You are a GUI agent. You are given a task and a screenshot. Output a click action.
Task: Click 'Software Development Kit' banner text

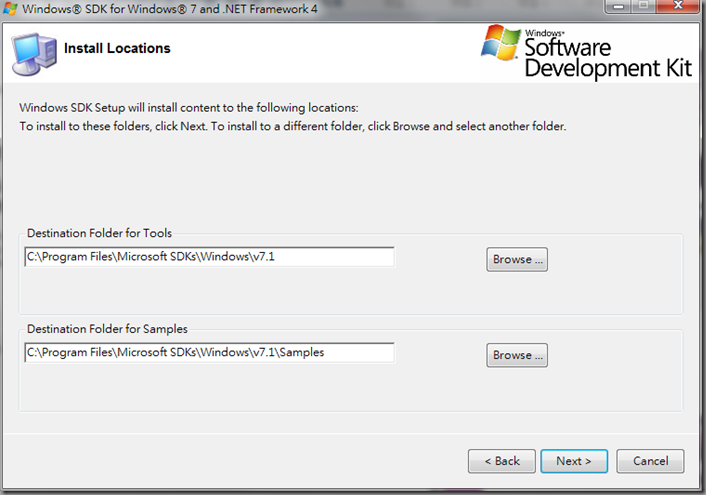[x=607, y=58]
